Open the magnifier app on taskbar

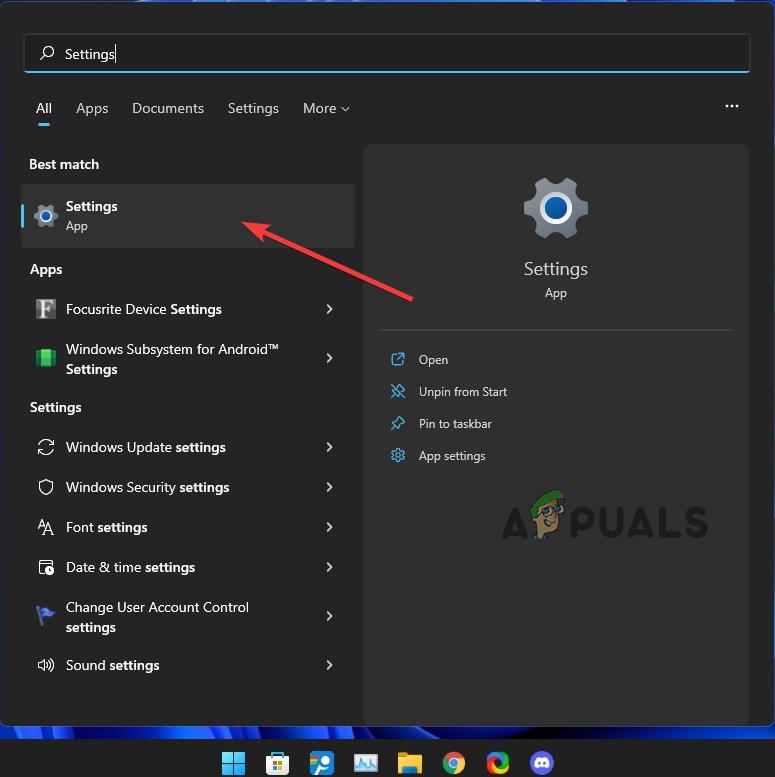(x=322, y=763)
